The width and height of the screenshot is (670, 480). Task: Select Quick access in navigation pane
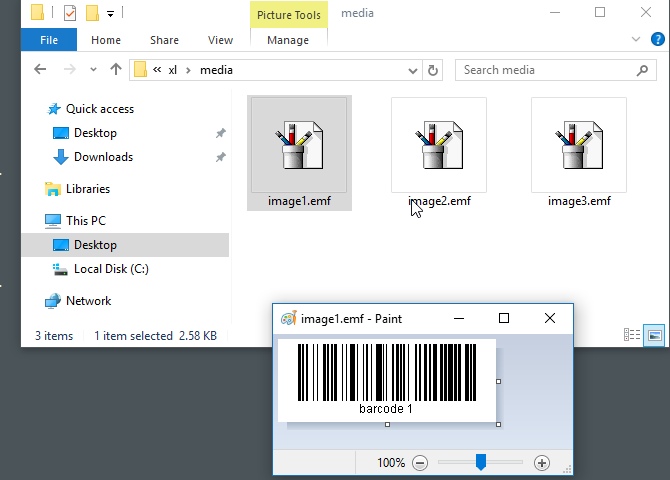pyautogui.click(x=100, y=109)
